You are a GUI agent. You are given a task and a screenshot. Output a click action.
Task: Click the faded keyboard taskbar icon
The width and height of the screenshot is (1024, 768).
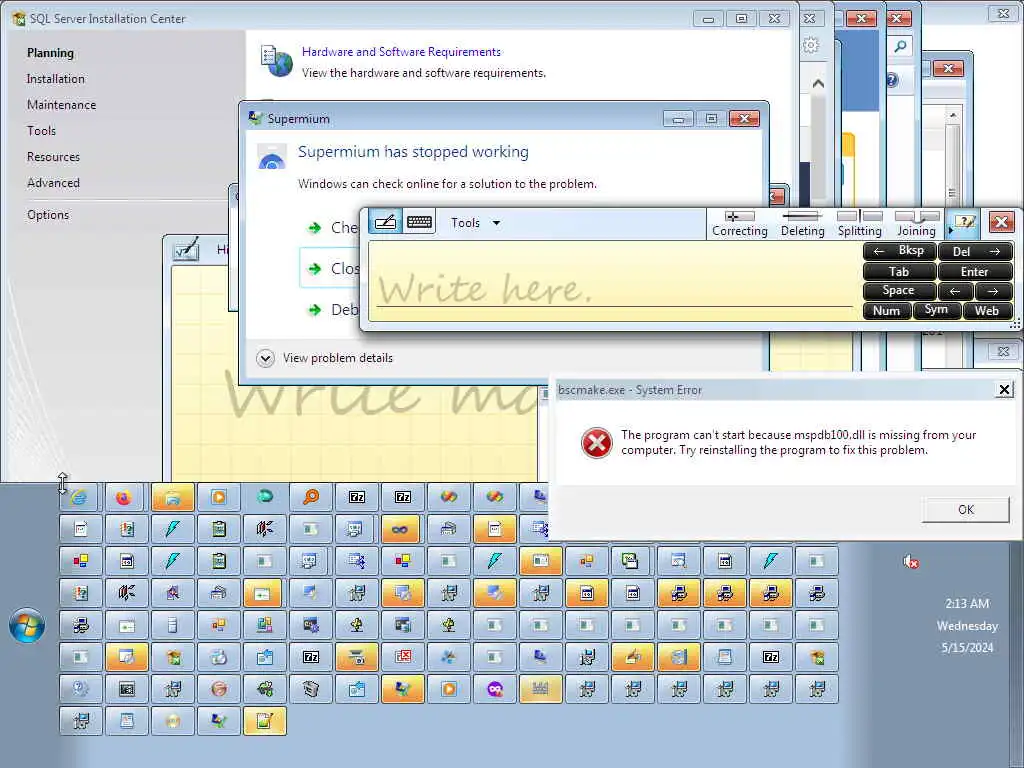[x=540, y=690]
